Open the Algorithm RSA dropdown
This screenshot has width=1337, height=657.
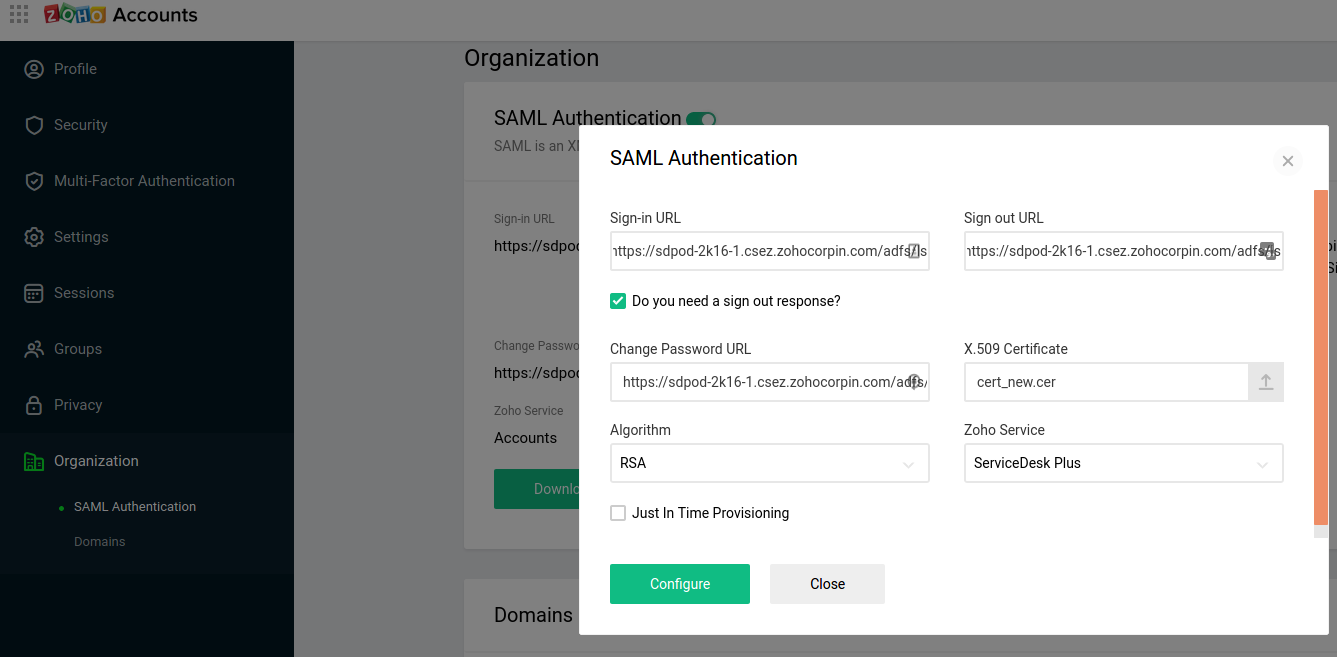tap(770, 463)
